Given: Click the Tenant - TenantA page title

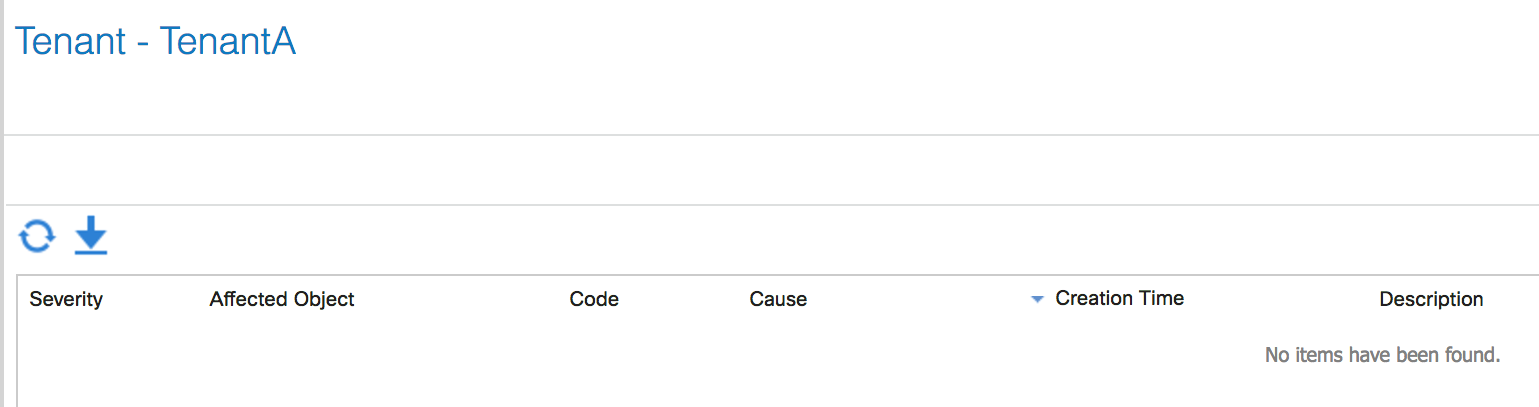Looking at the screenshot, I should click(x=155, y=42).
